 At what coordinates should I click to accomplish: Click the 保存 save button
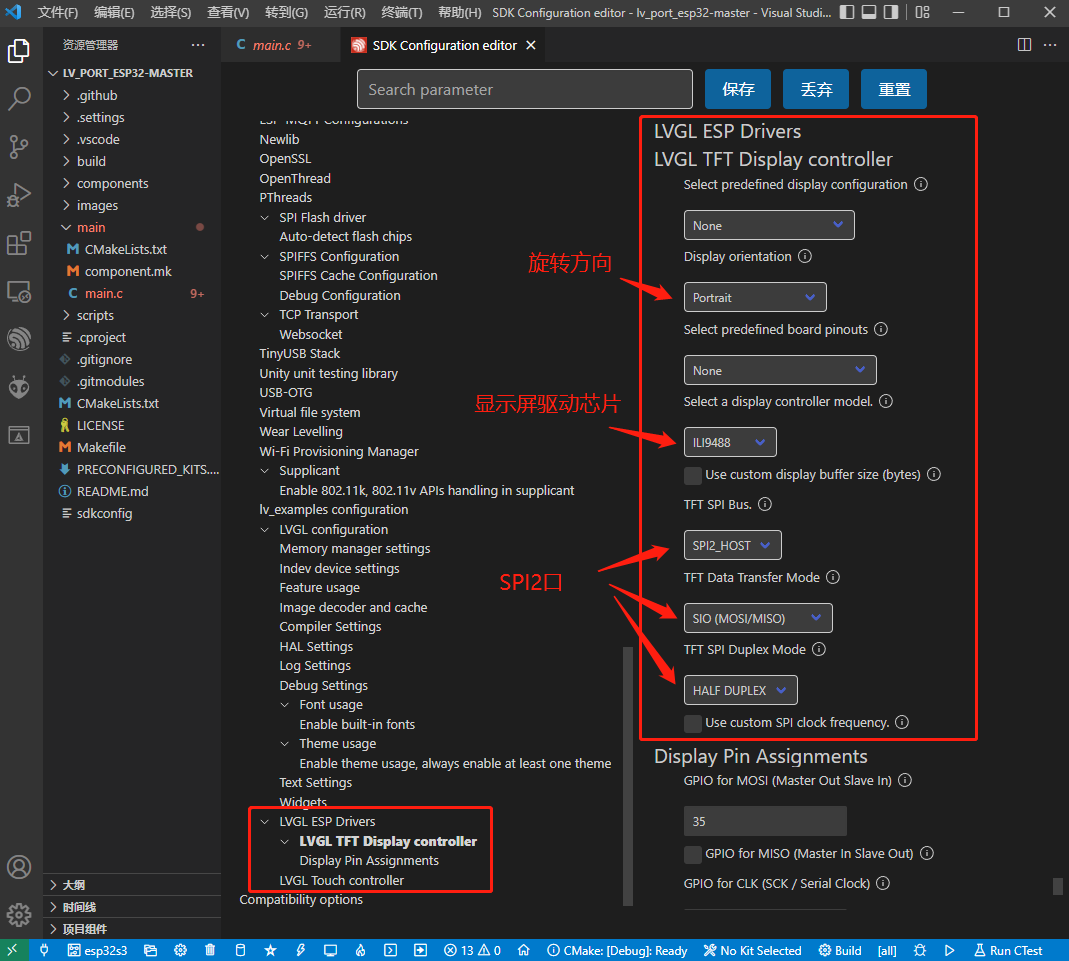pos(738,89)
